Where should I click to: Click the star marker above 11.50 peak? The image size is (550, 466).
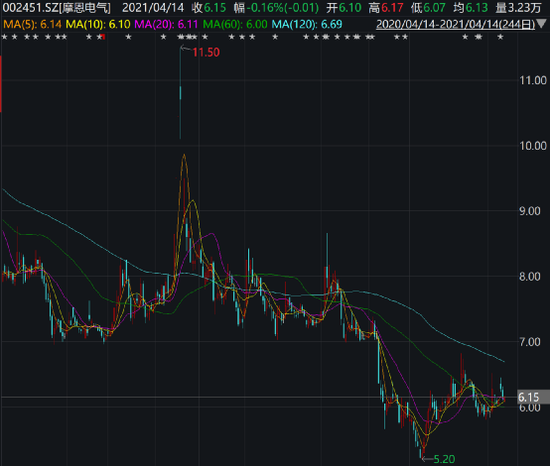(181, 37)
